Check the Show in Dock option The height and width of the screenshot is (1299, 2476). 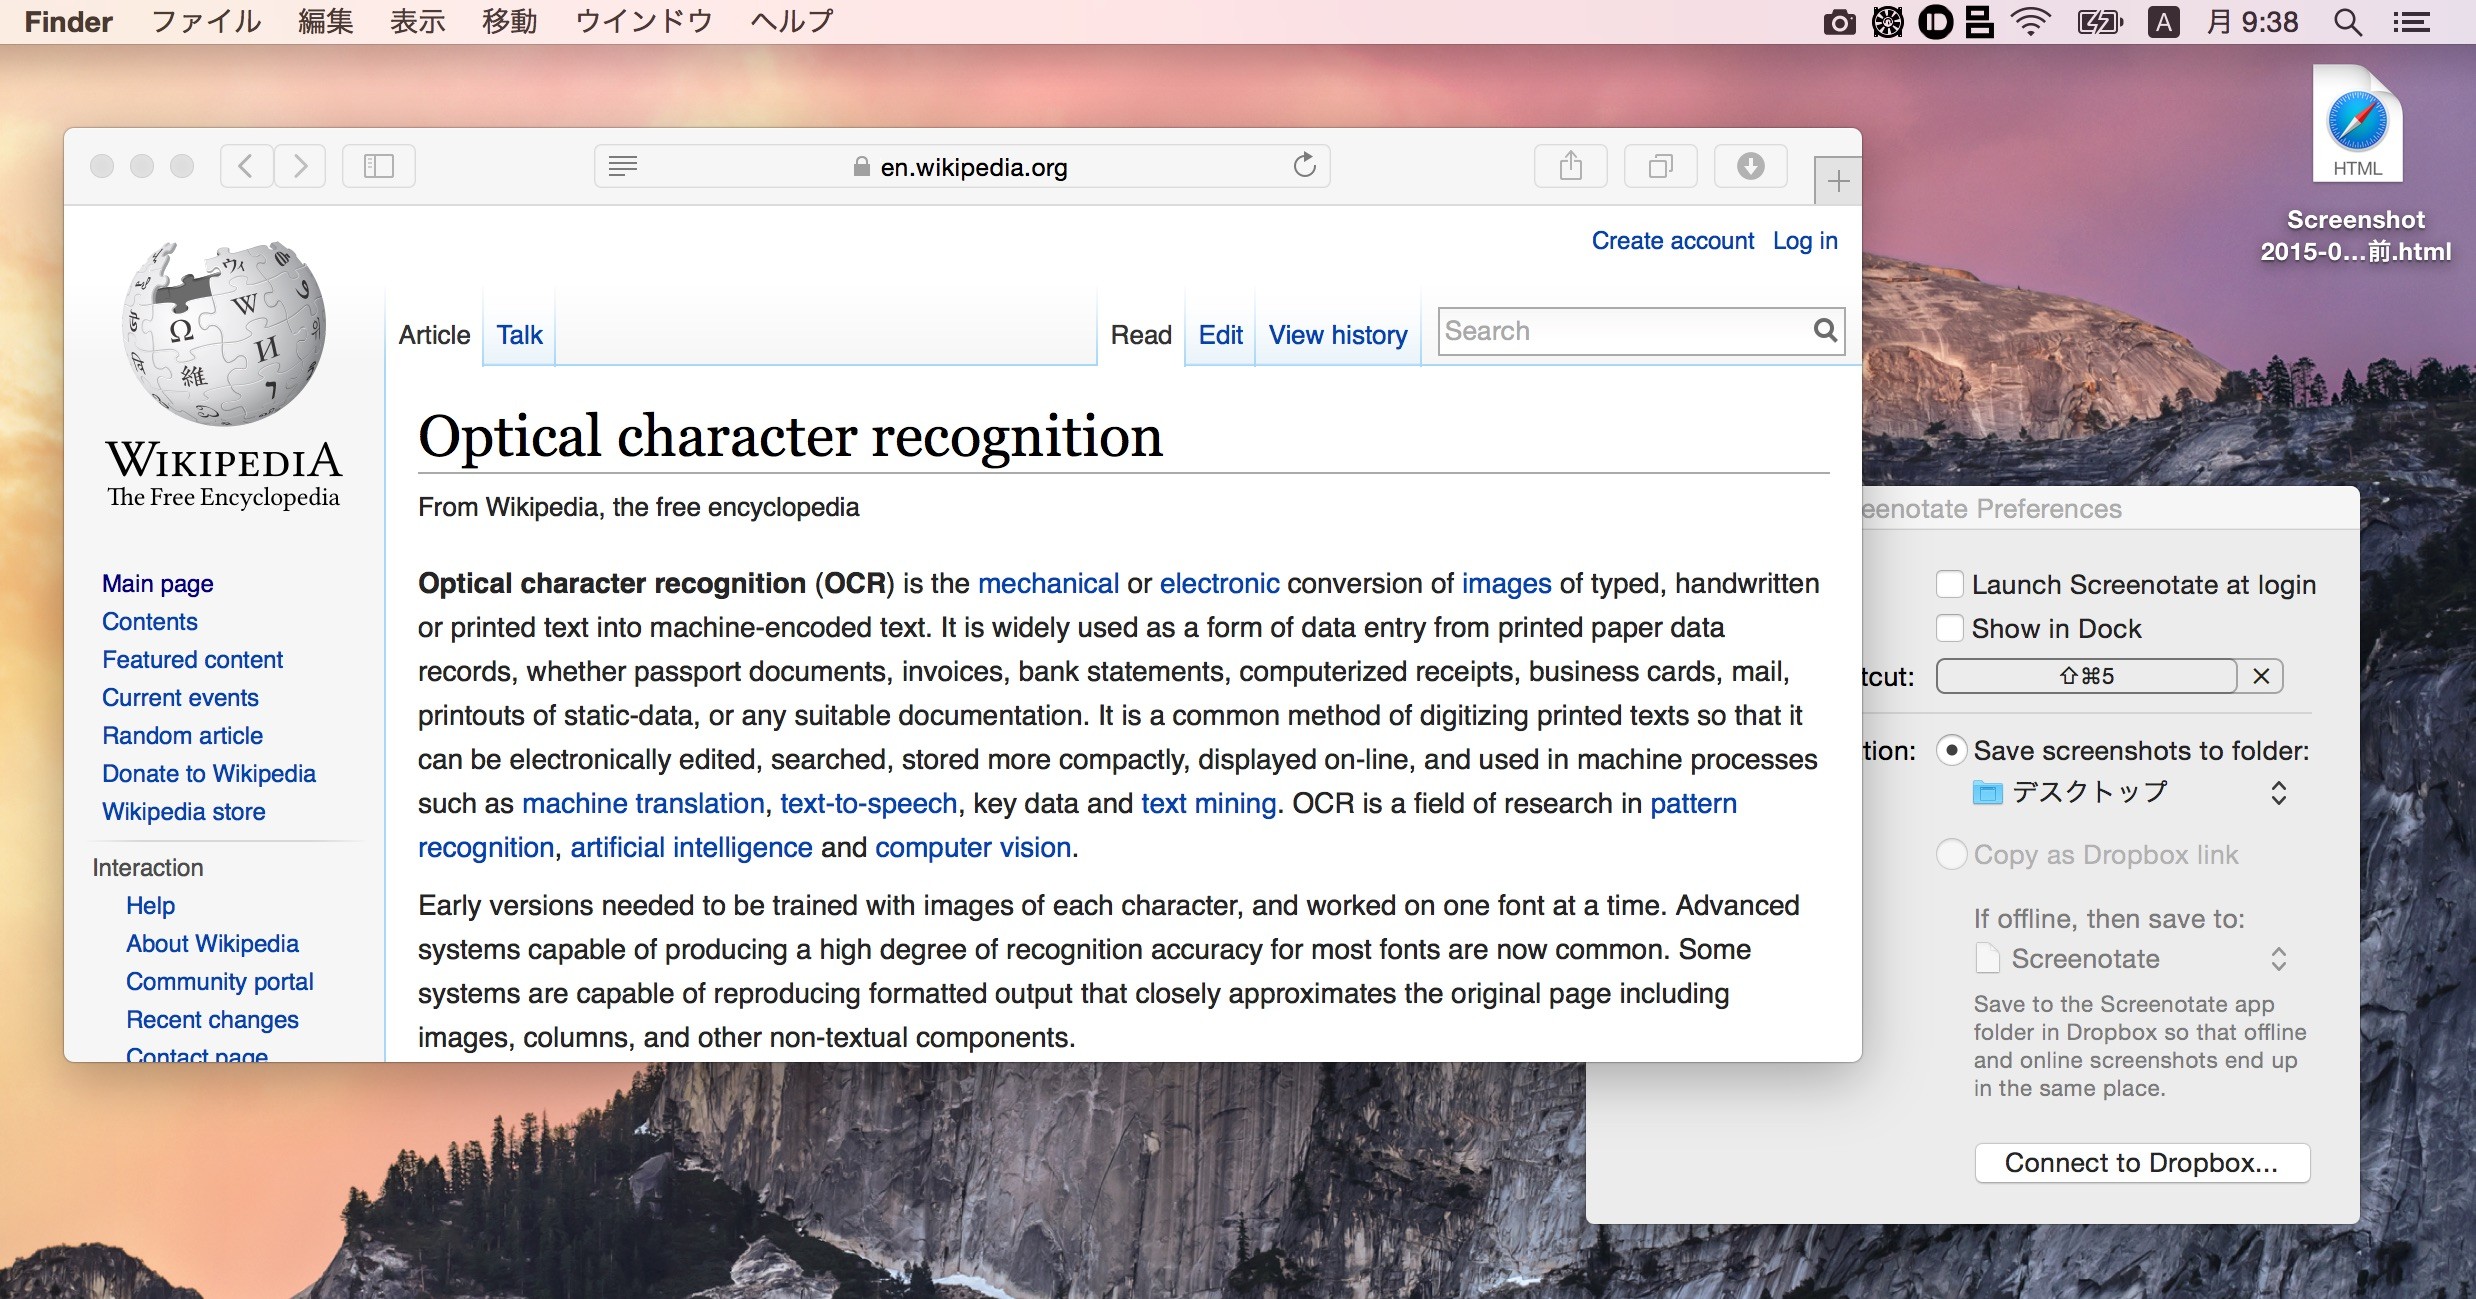pyautogui.click(x=1949, y=628)
